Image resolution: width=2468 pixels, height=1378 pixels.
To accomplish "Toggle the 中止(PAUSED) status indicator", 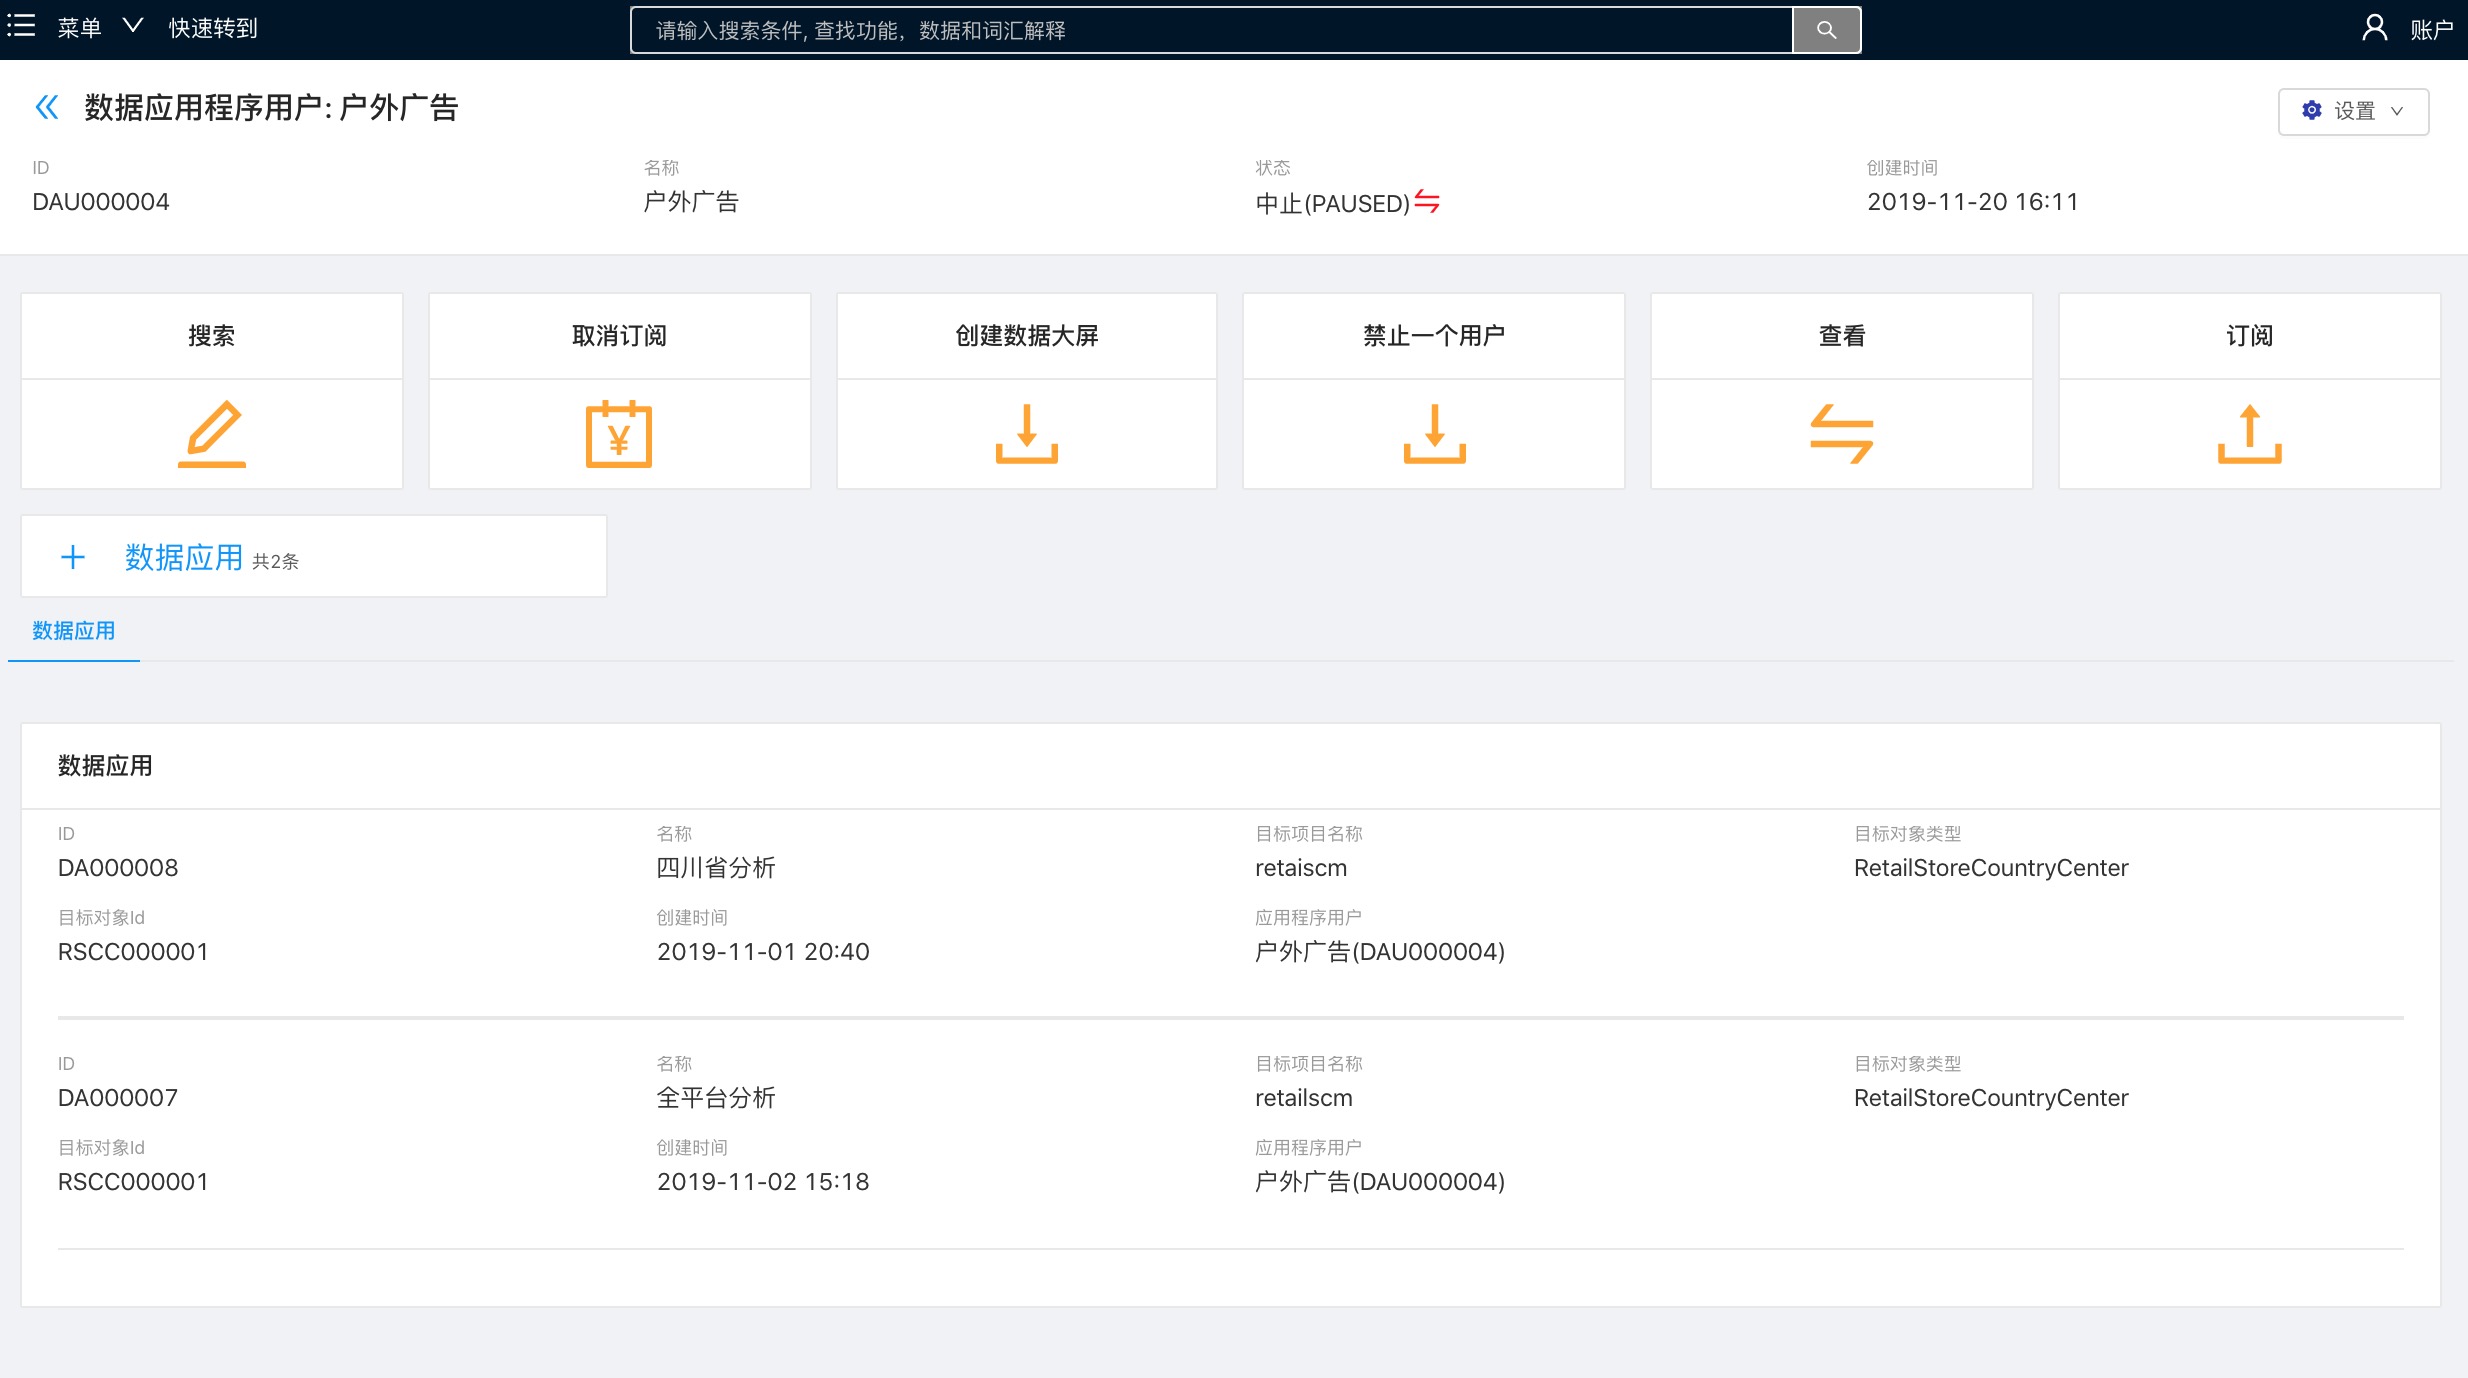I will [1429, 202].
